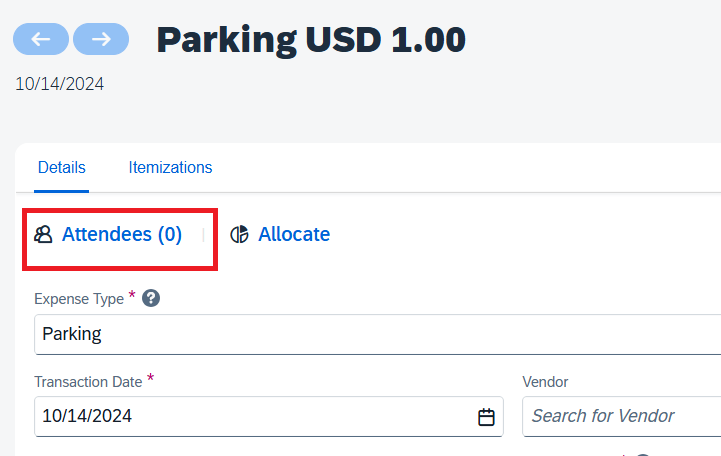Screen dimensions: 721x456
Task: Click the Expense Type label
Action: 79,299
